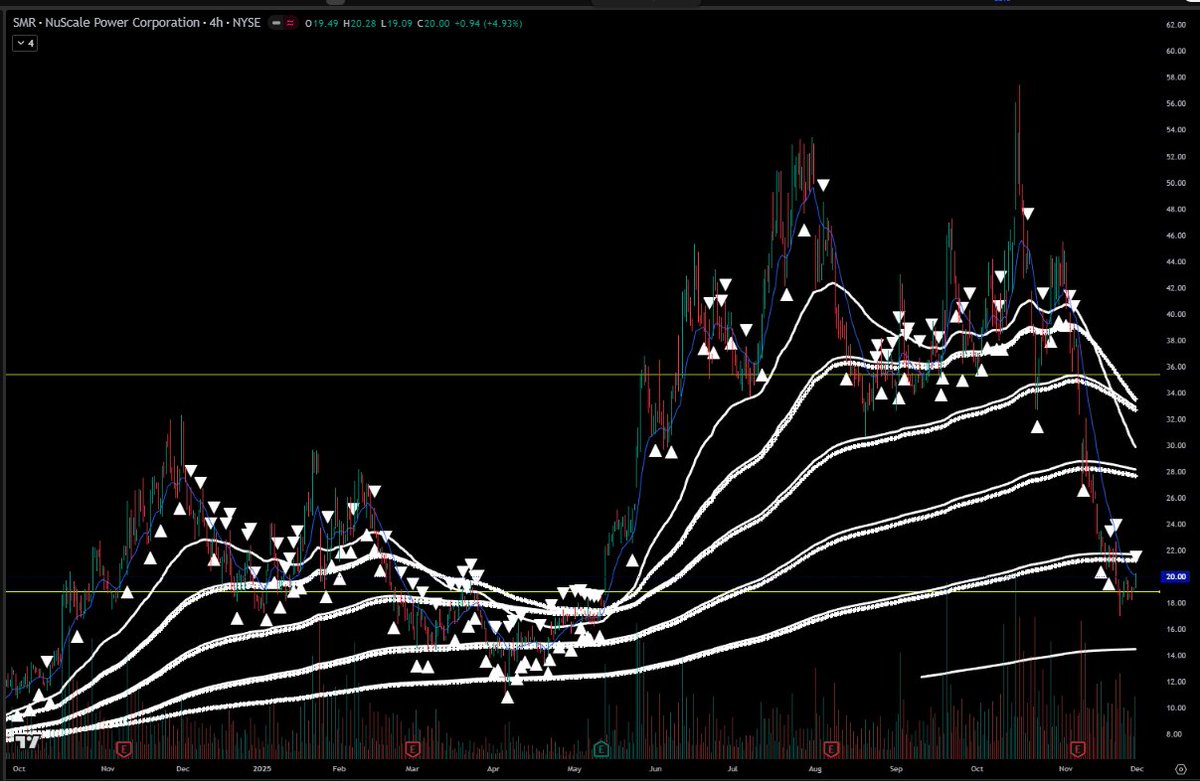Open the earliest earnings marker after Nov 2024
1200x781 pixels.
click(x=125, y=747)
